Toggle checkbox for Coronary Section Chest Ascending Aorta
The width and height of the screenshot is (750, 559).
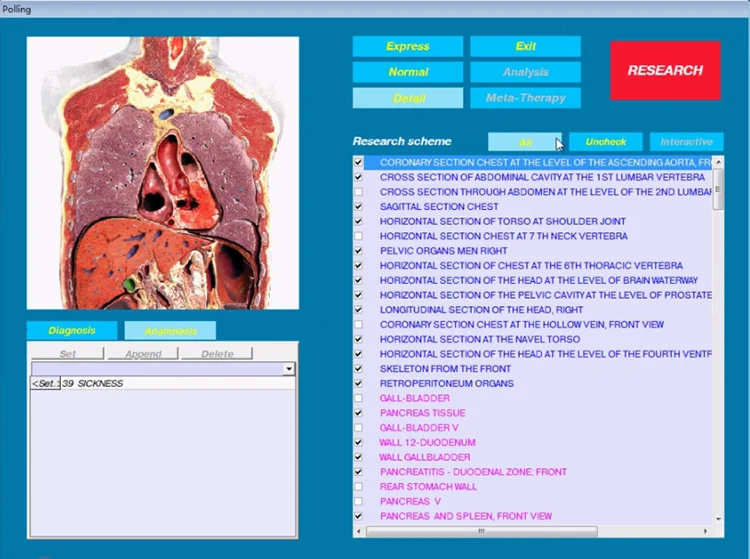coord(358,163)
